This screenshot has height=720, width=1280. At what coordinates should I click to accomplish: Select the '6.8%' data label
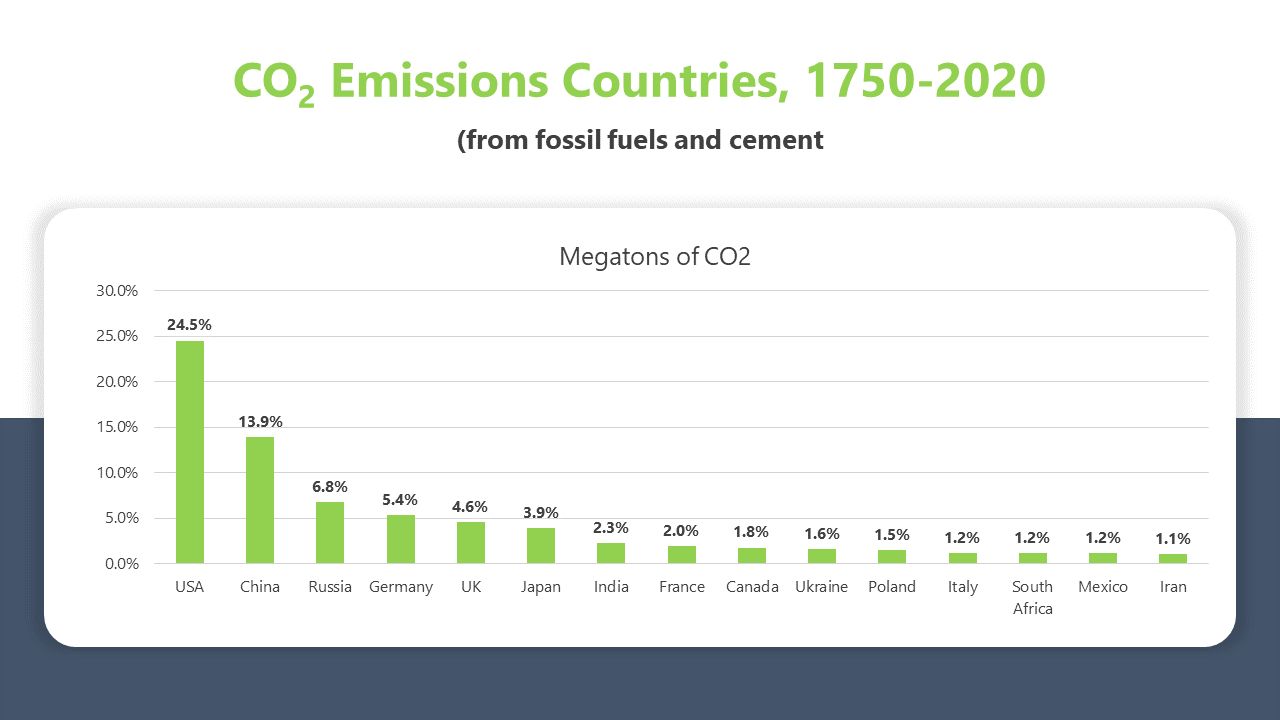[x=330, y=486]
